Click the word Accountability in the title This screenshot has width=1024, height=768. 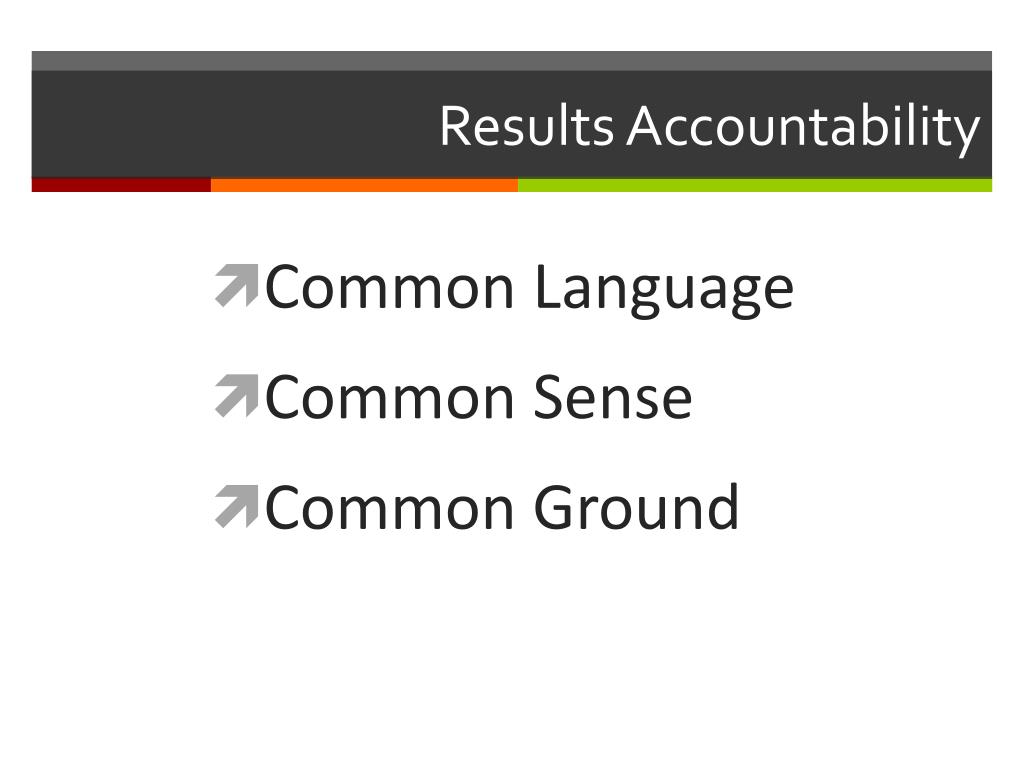pos(804,127)
